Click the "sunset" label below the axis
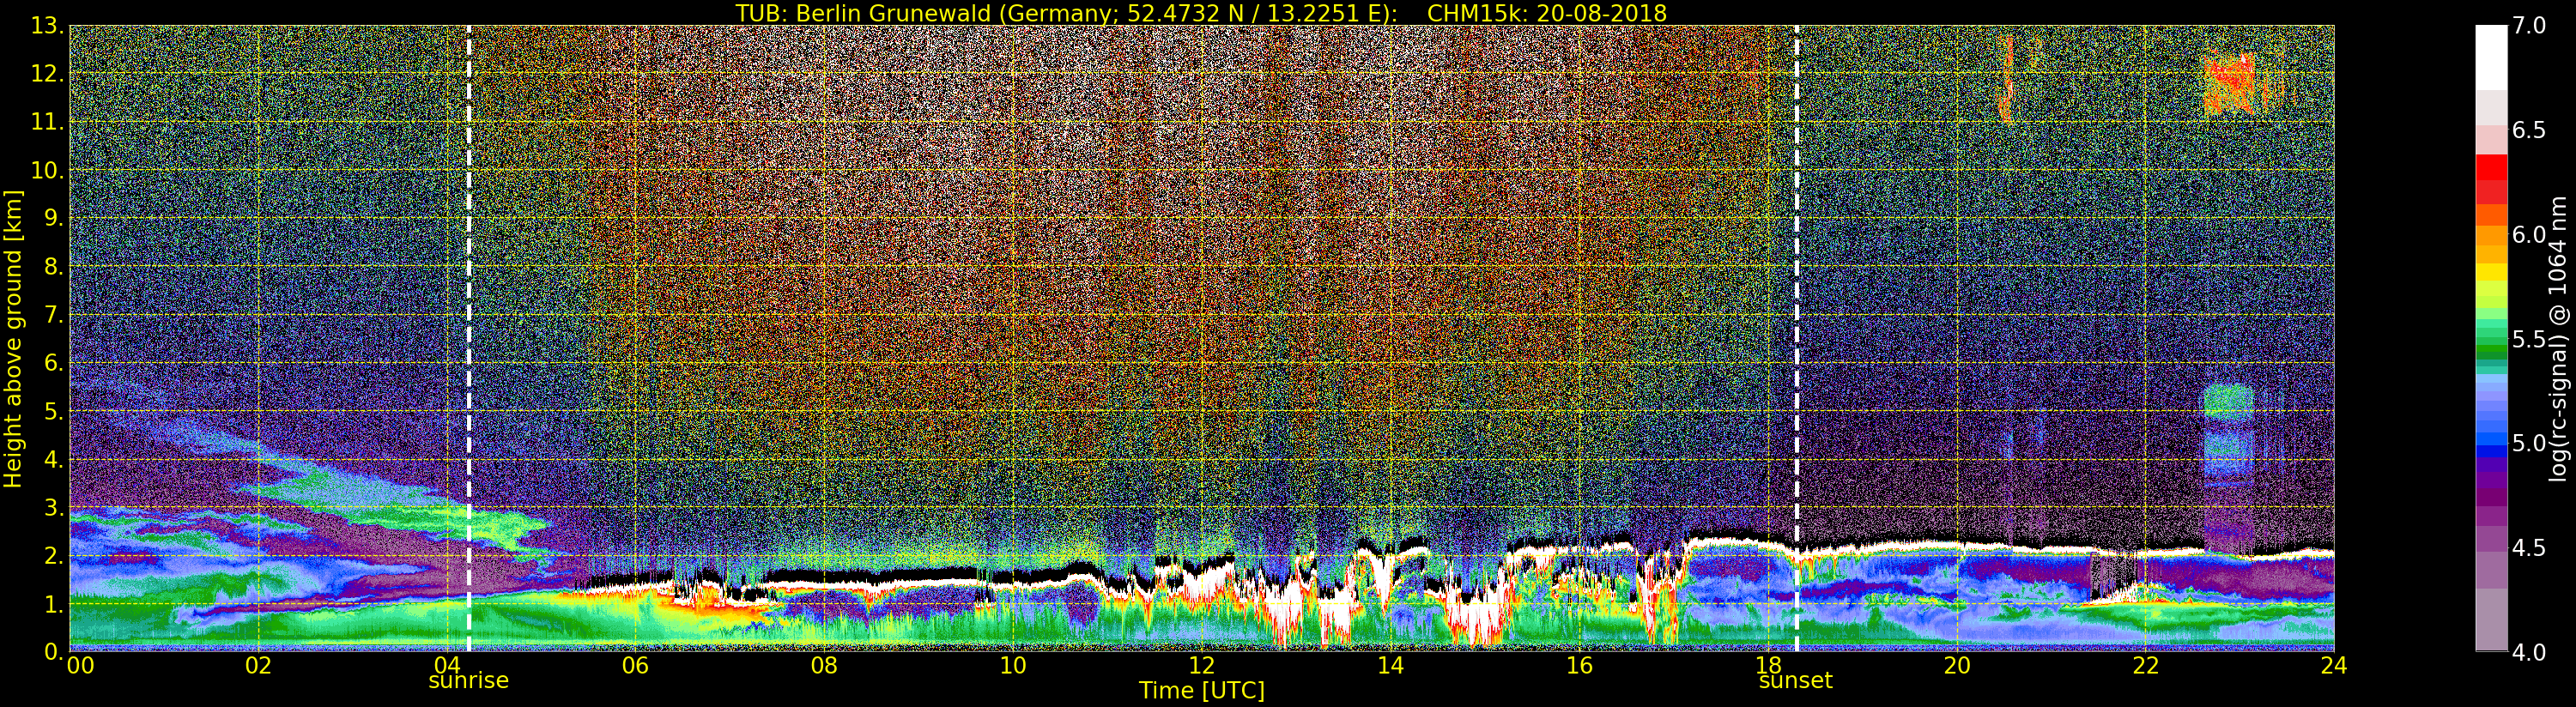The height and width of the screenshot is (707, 2576). [1796, 681]
